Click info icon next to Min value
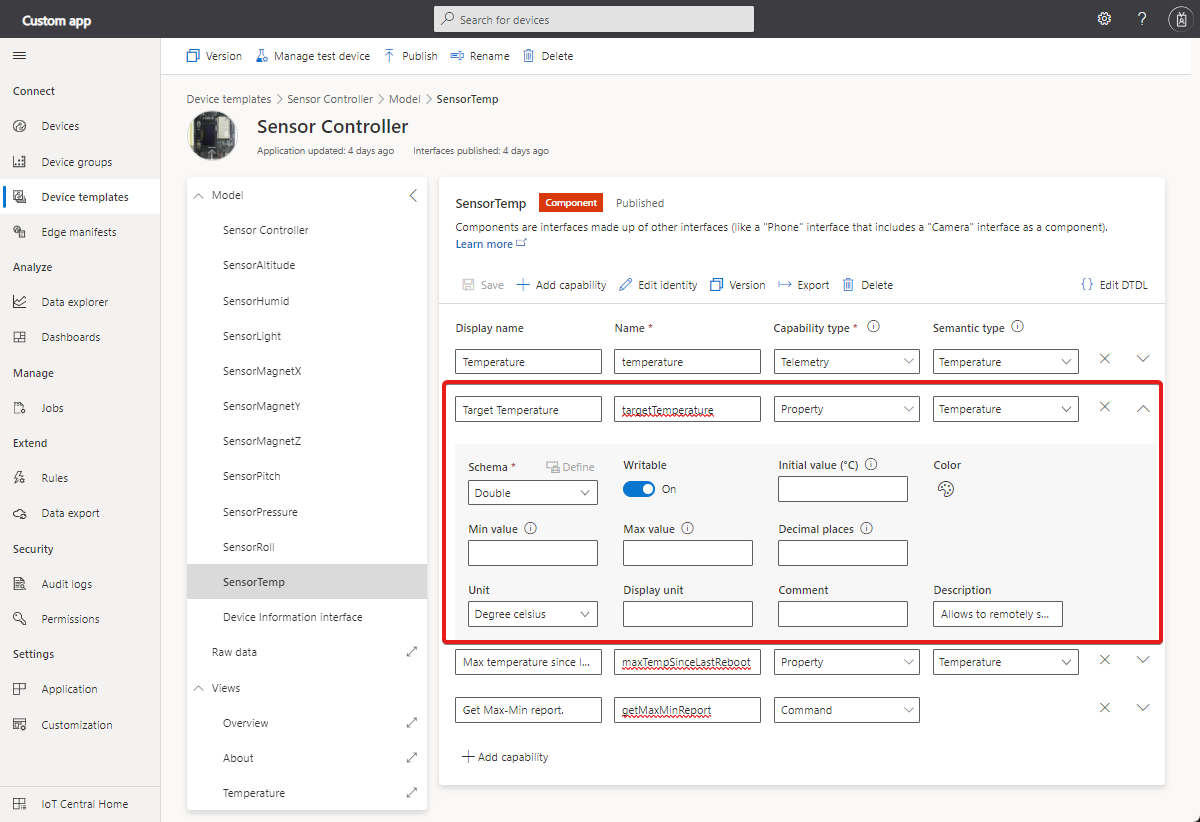1200x822 pixels. click(531, 528)
